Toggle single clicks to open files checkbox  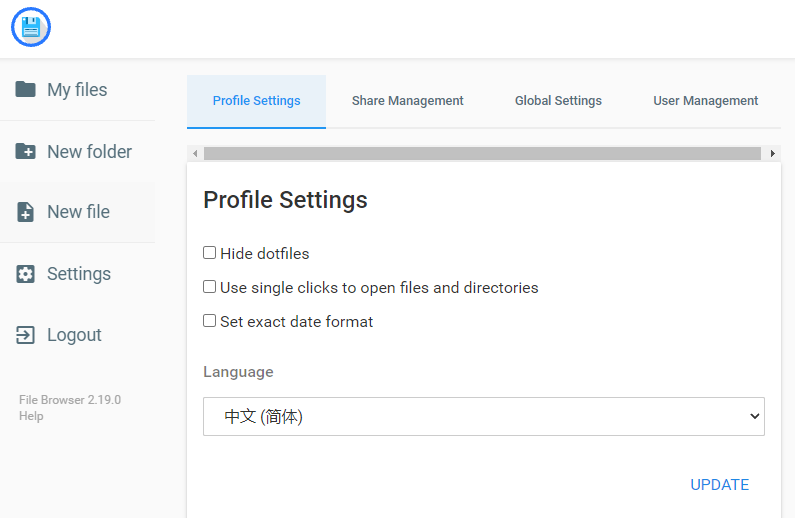210,287
